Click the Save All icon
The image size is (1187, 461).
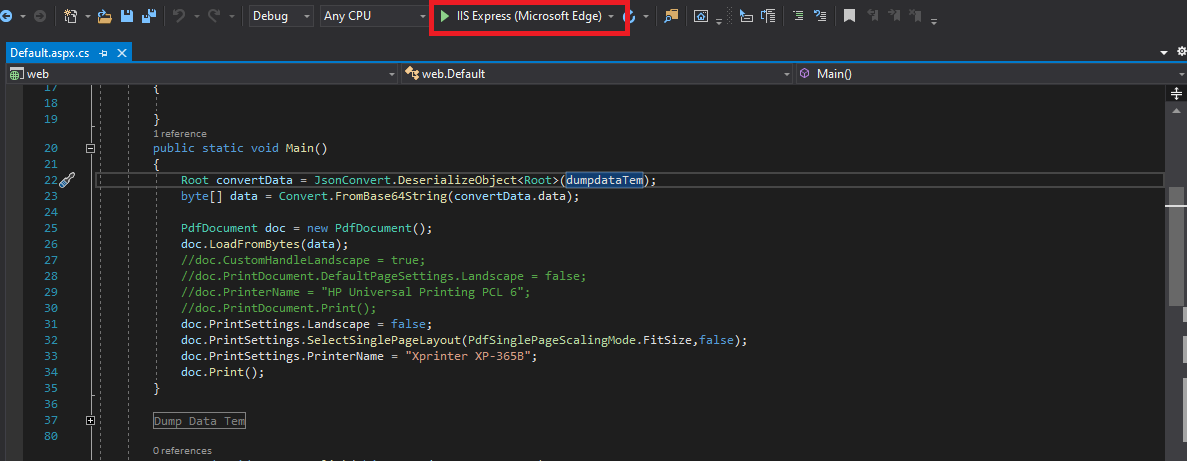pos(149,16)
